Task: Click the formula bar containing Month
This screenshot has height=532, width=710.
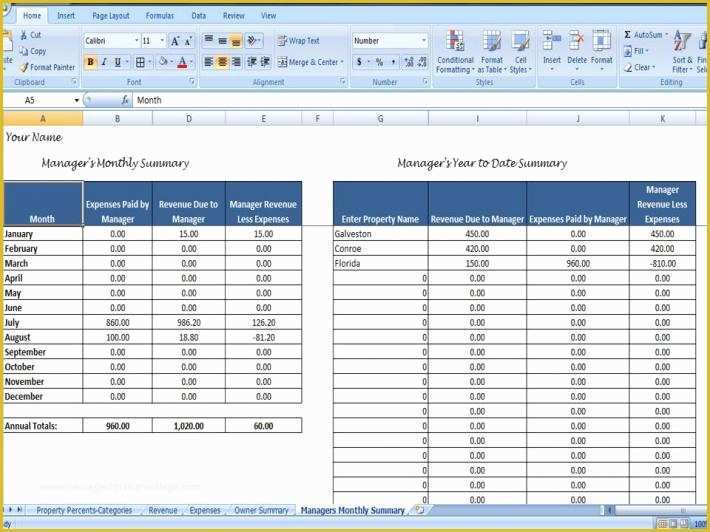Action: 419,100
